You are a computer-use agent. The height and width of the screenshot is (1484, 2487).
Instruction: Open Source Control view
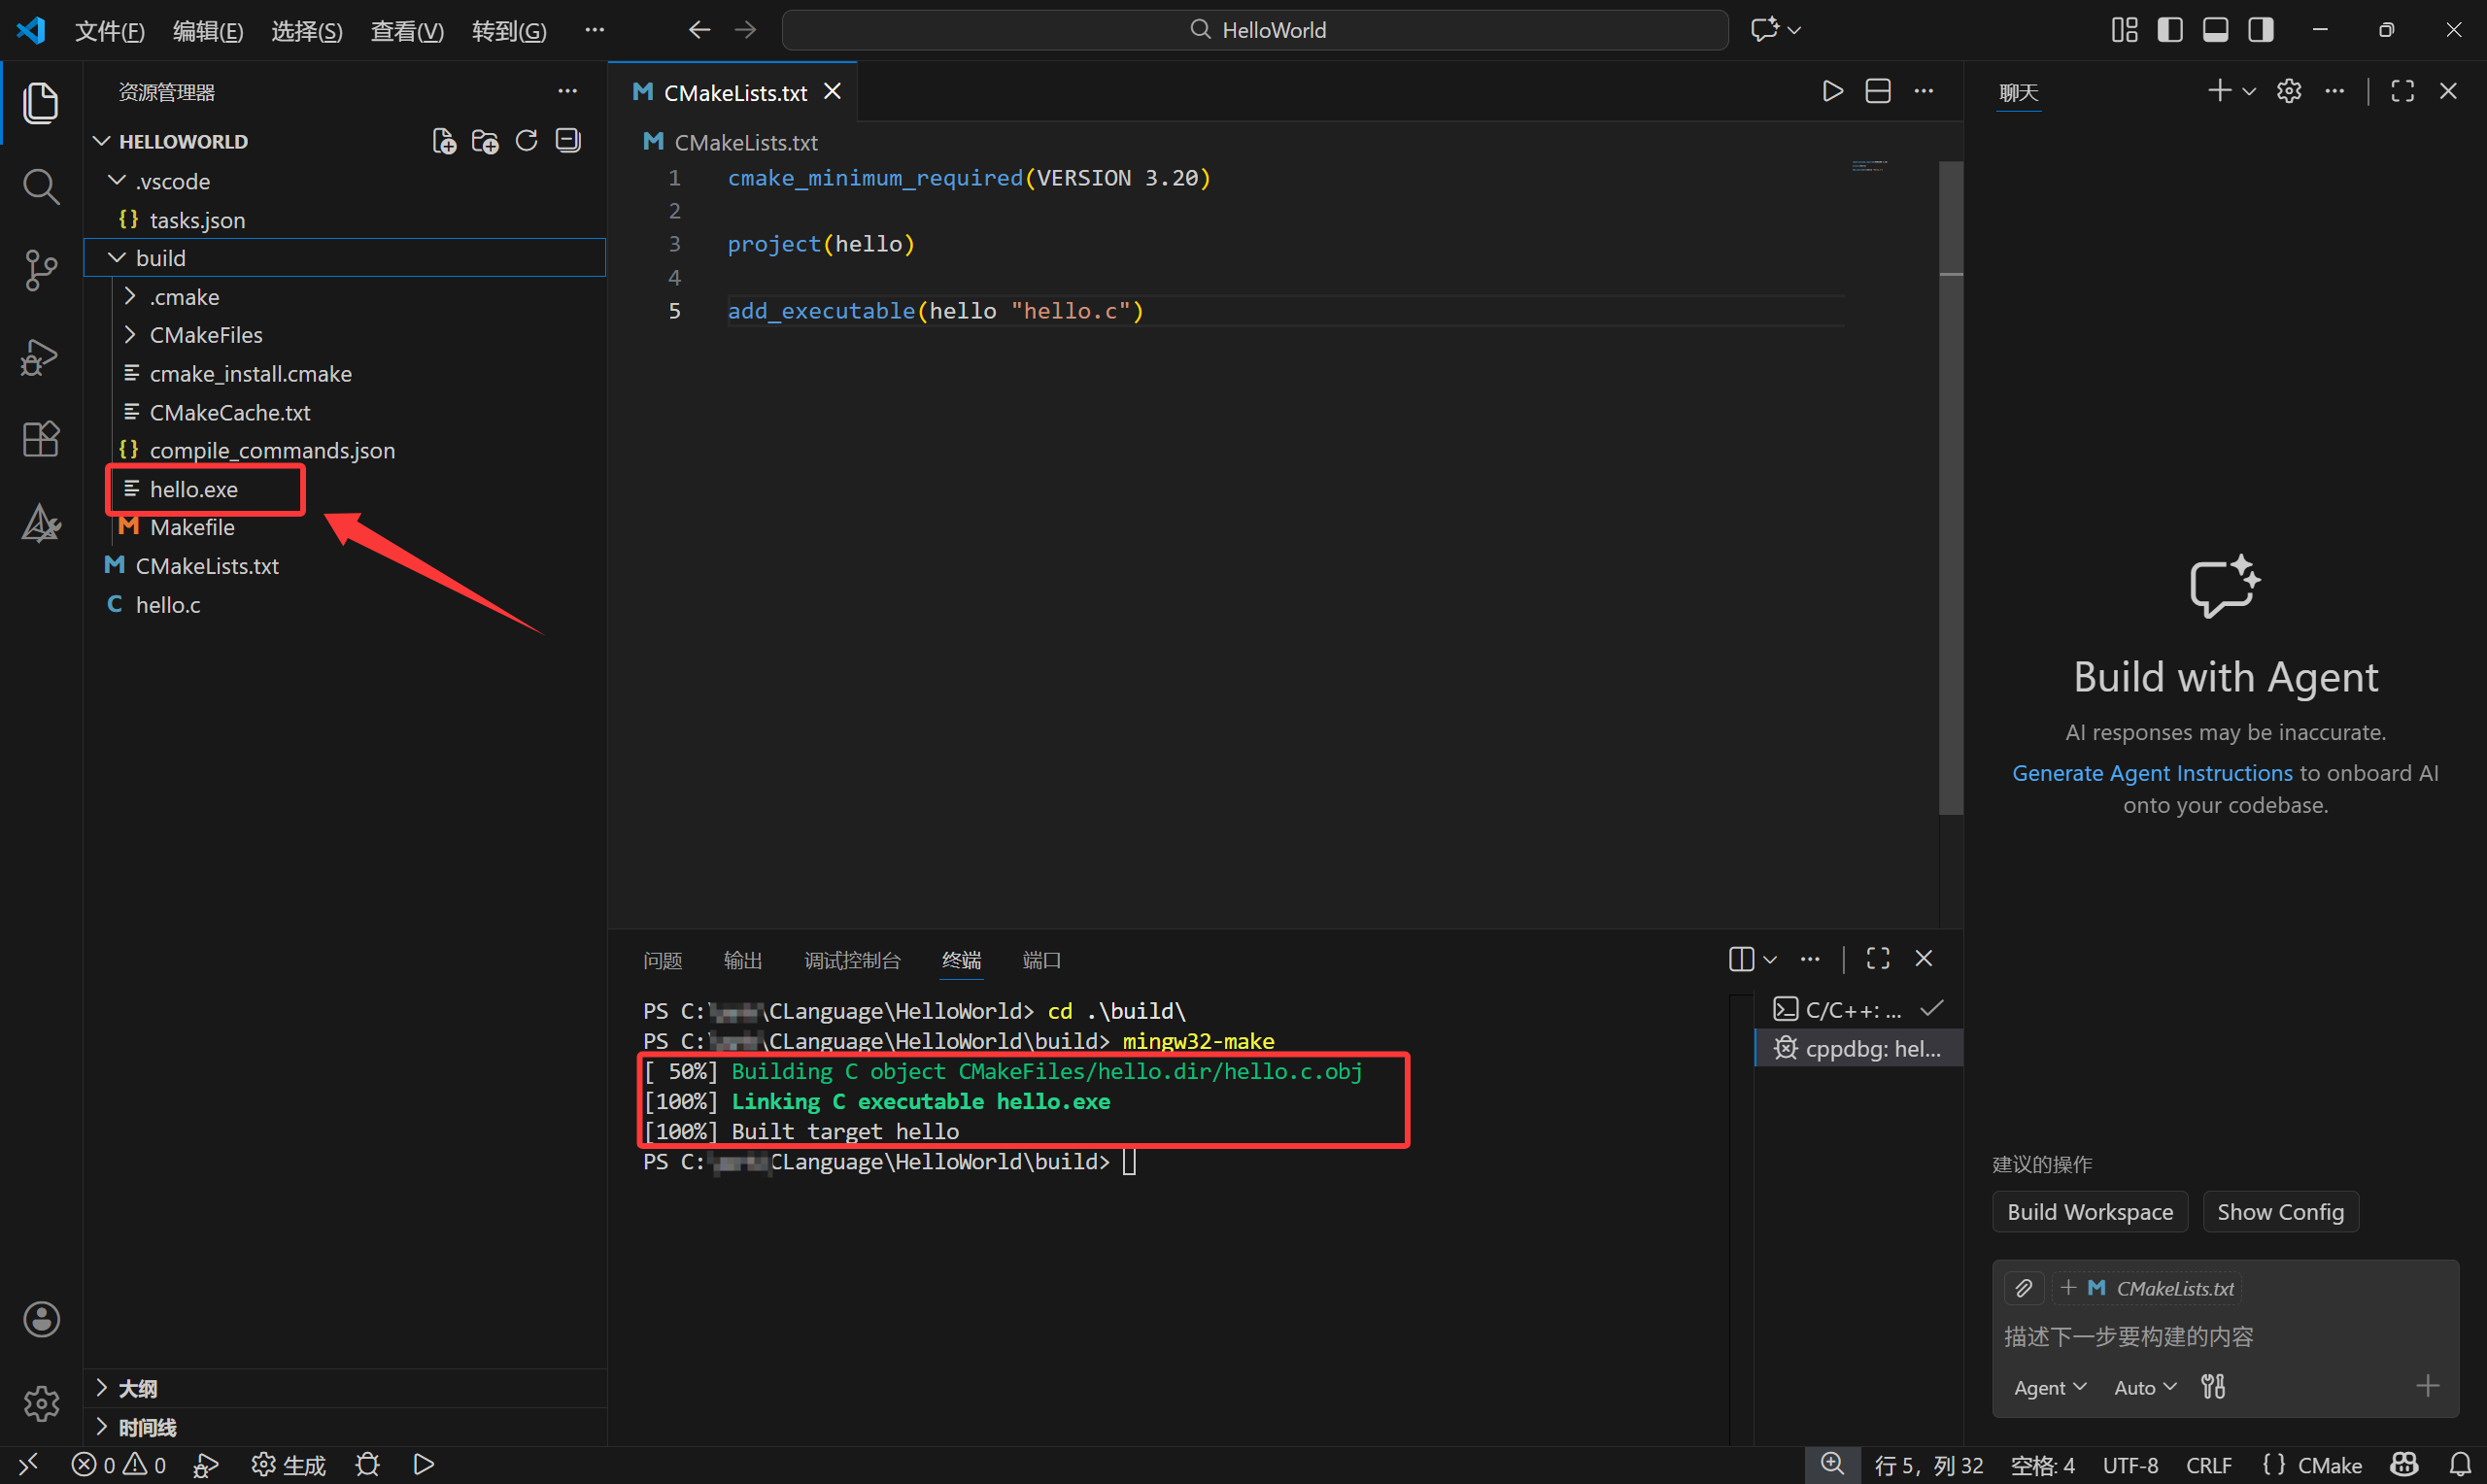[x=40, y=270]
